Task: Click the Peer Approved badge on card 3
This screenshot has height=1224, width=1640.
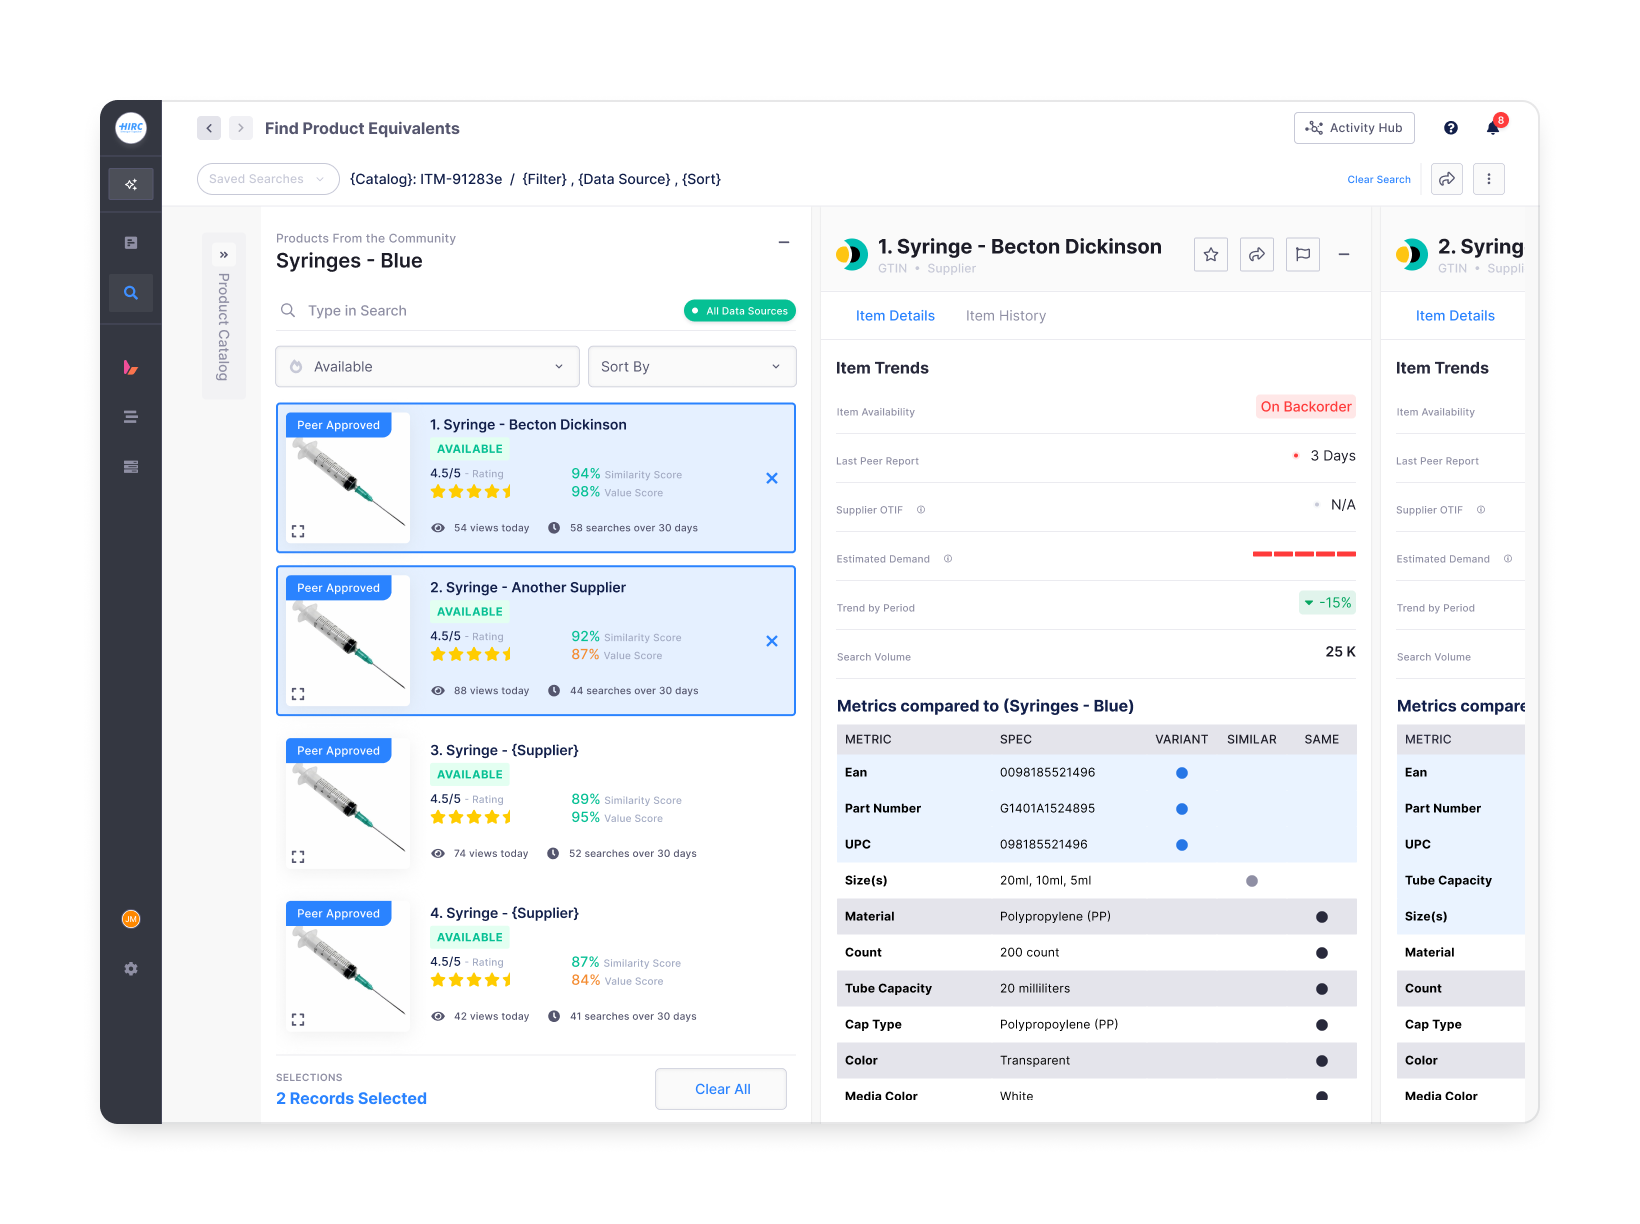Action: click(x=339, y=751)
